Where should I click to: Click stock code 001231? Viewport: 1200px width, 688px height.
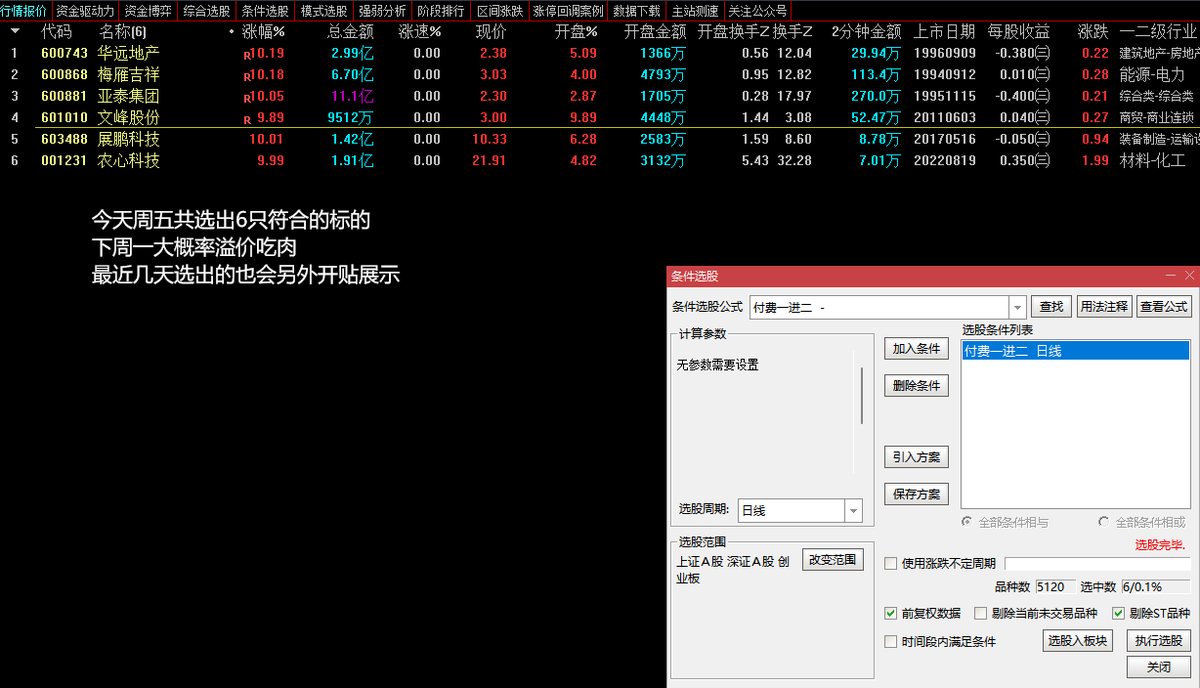tap(64, 160)
